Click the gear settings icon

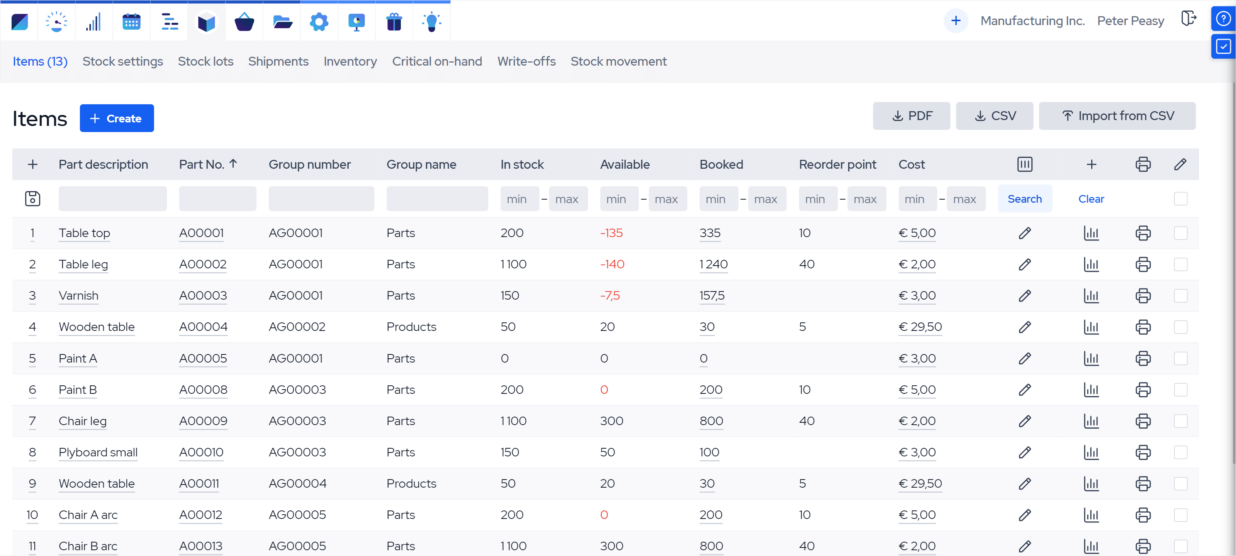(x=319, y=21)
